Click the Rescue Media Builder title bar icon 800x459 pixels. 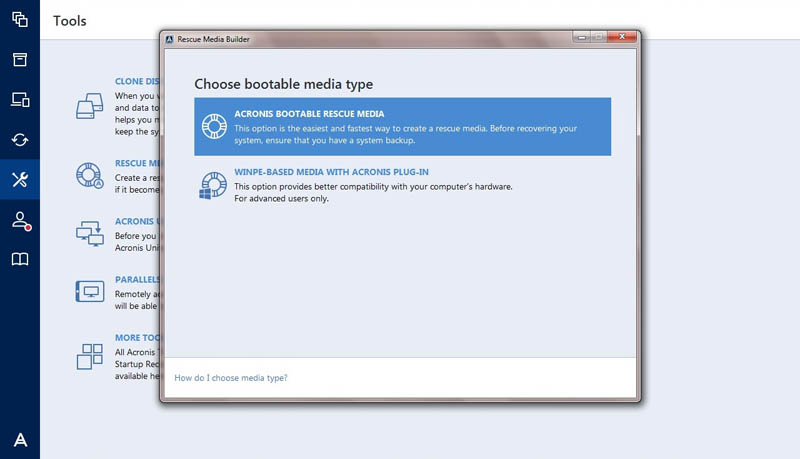pyautogui.click(x=169, y=39)
